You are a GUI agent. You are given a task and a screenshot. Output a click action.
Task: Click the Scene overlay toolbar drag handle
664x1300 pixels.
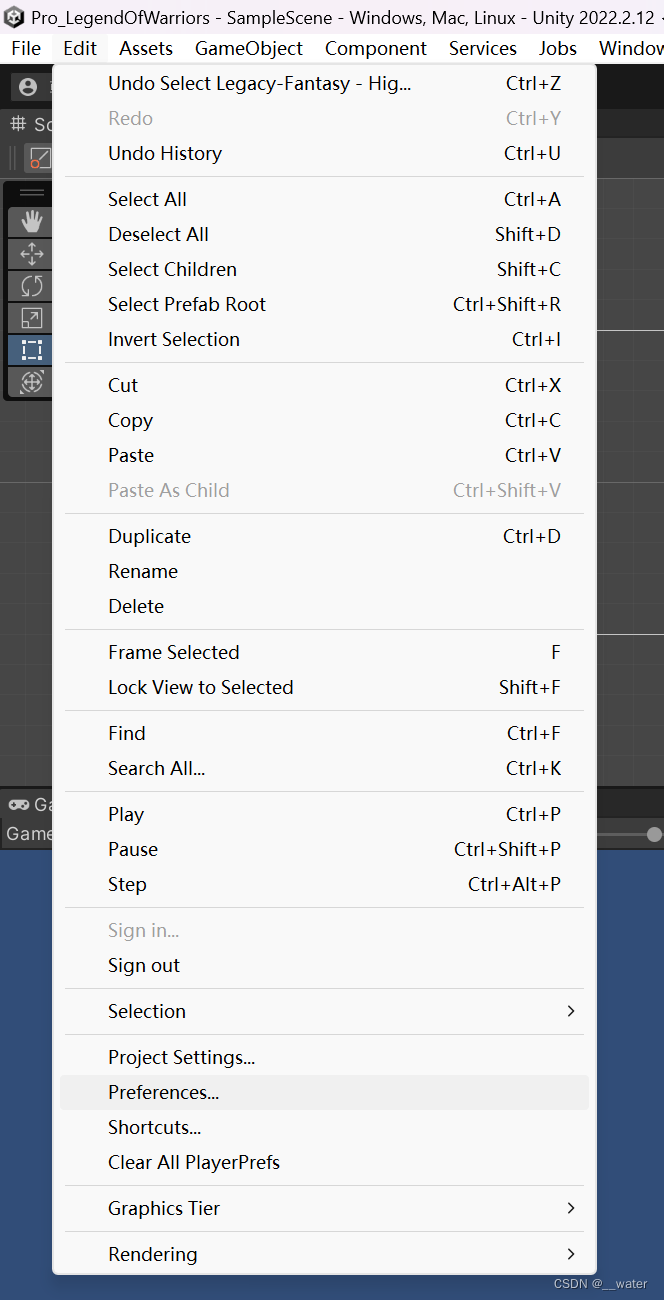click(32, 193)
